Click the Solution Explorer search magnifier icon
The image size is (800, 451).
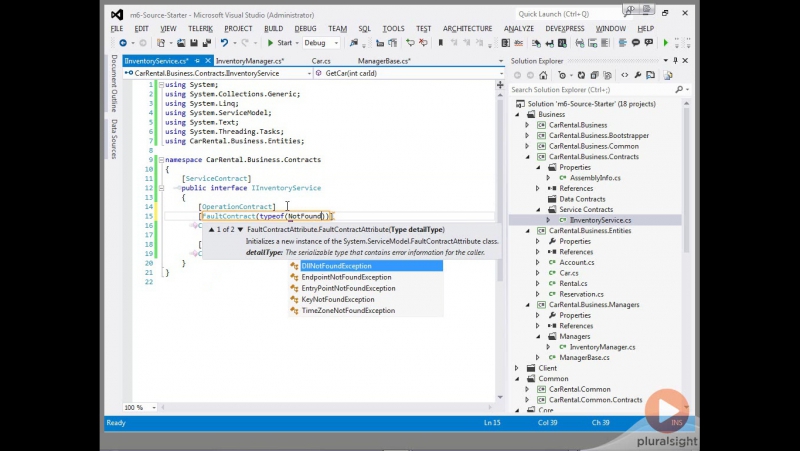[679, 90]
